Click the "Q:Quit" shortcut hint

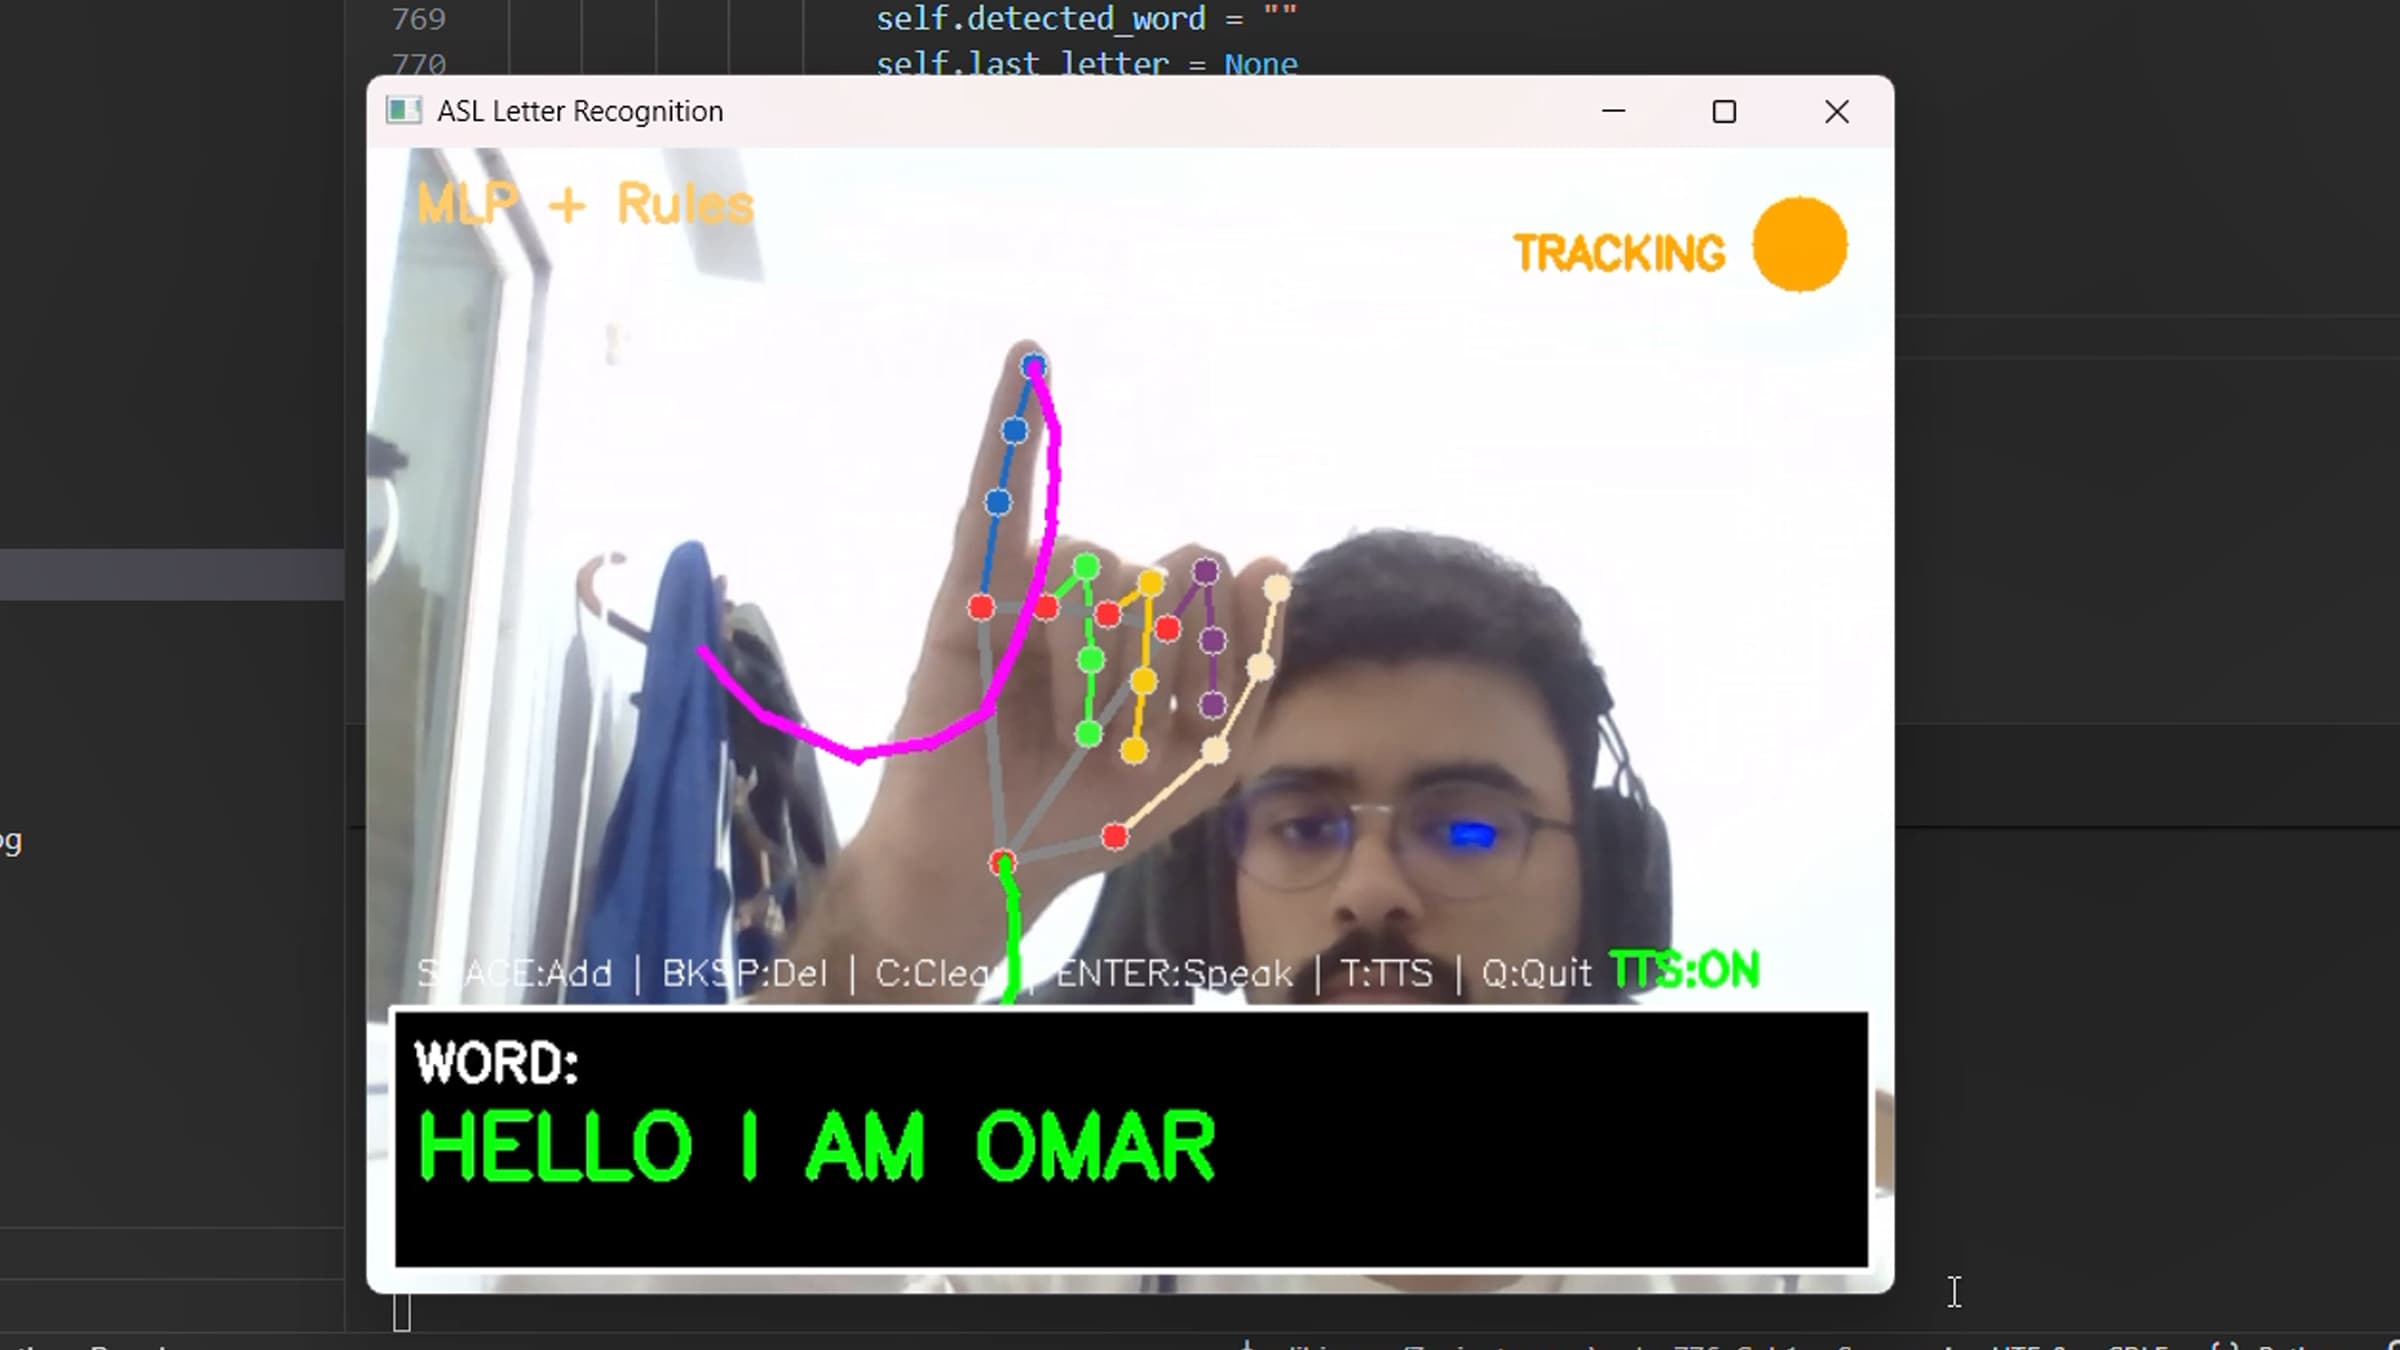1536,973
